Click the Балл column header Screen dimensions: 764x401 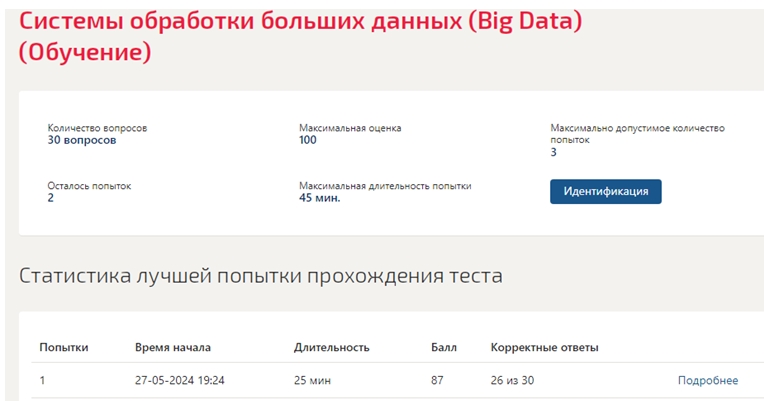[x=443, y=347]
